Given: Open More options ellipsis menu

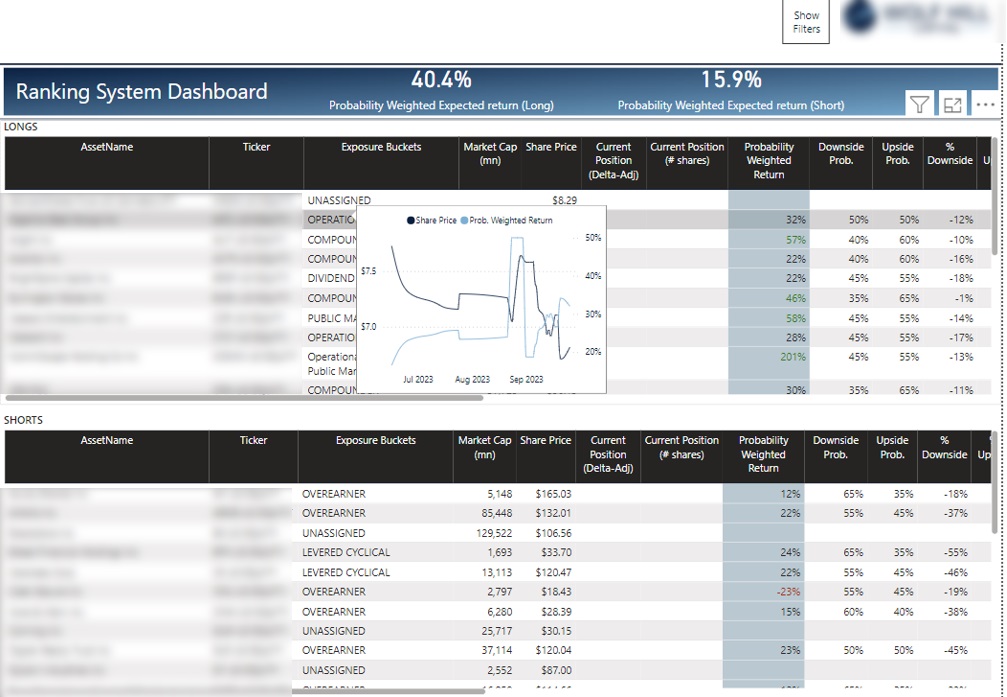Looking at the screenshot, I should pos(984,104).
